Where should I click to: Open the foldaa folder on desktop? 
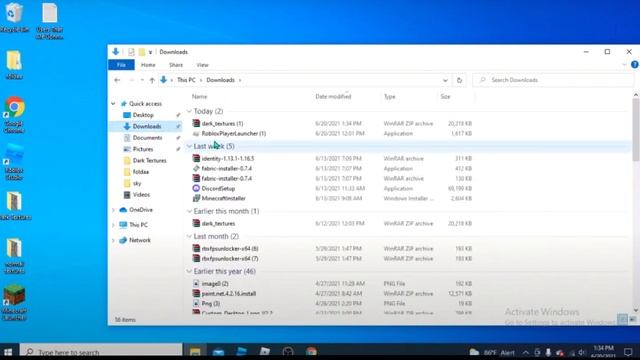[x=14, y=65]
